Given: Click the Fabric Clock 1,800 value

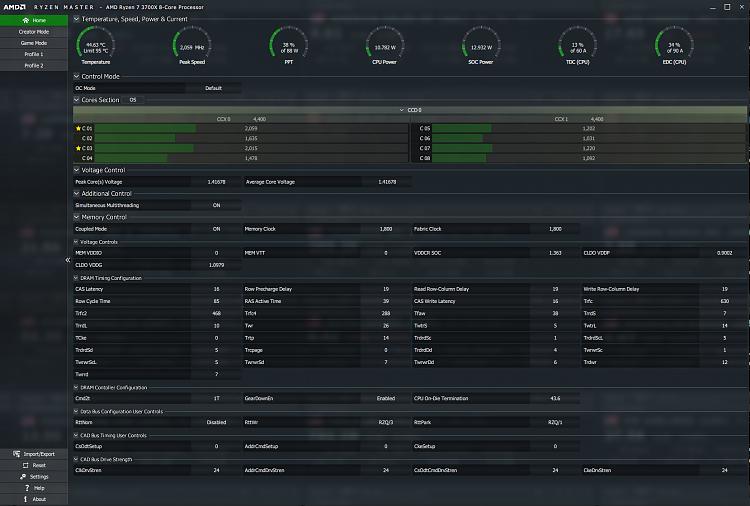Looking at the screenshot, I should point(555,229).
